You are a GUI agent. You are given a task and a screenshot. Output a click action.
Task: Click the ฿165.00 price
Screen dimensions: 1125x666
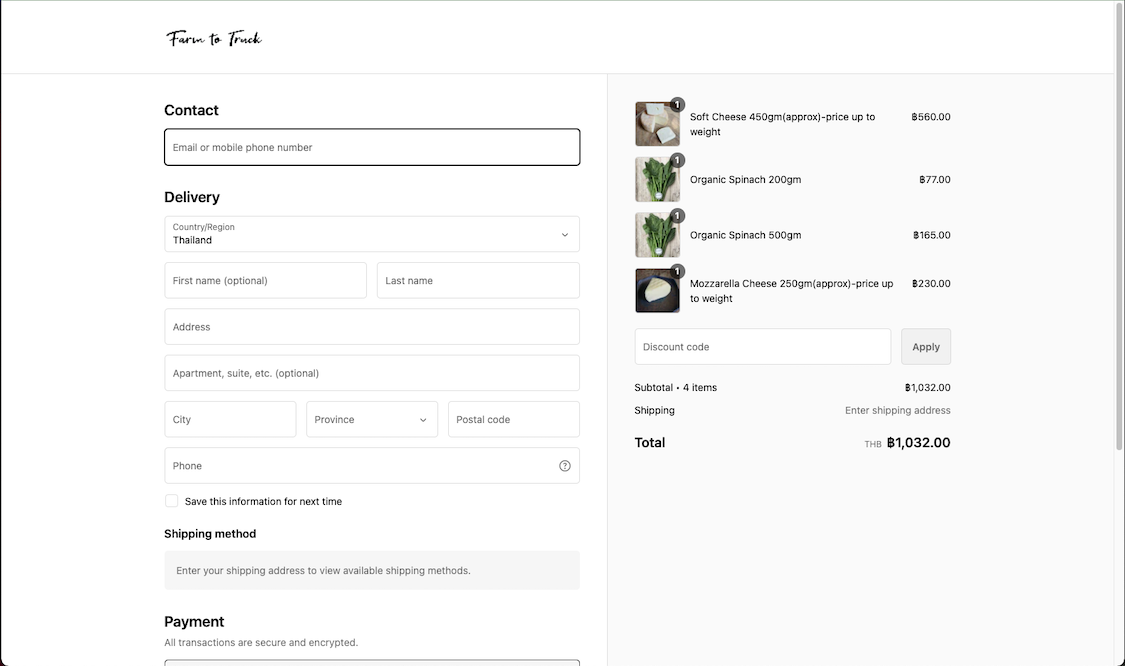pyautogui.click(x=931, y=235)
